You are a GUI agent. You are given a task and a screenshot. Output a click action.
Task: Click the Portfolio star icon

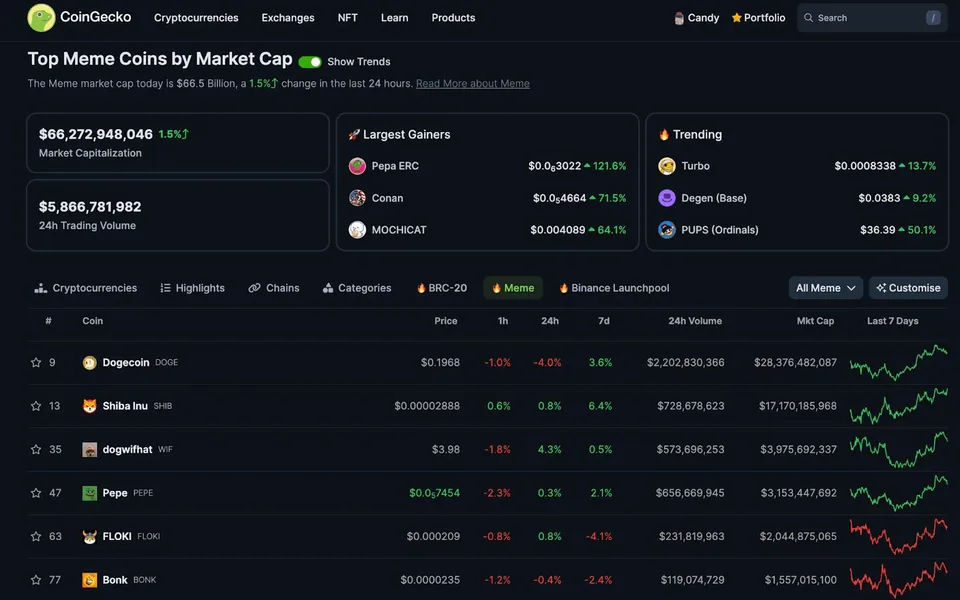(x=737, y=18)
